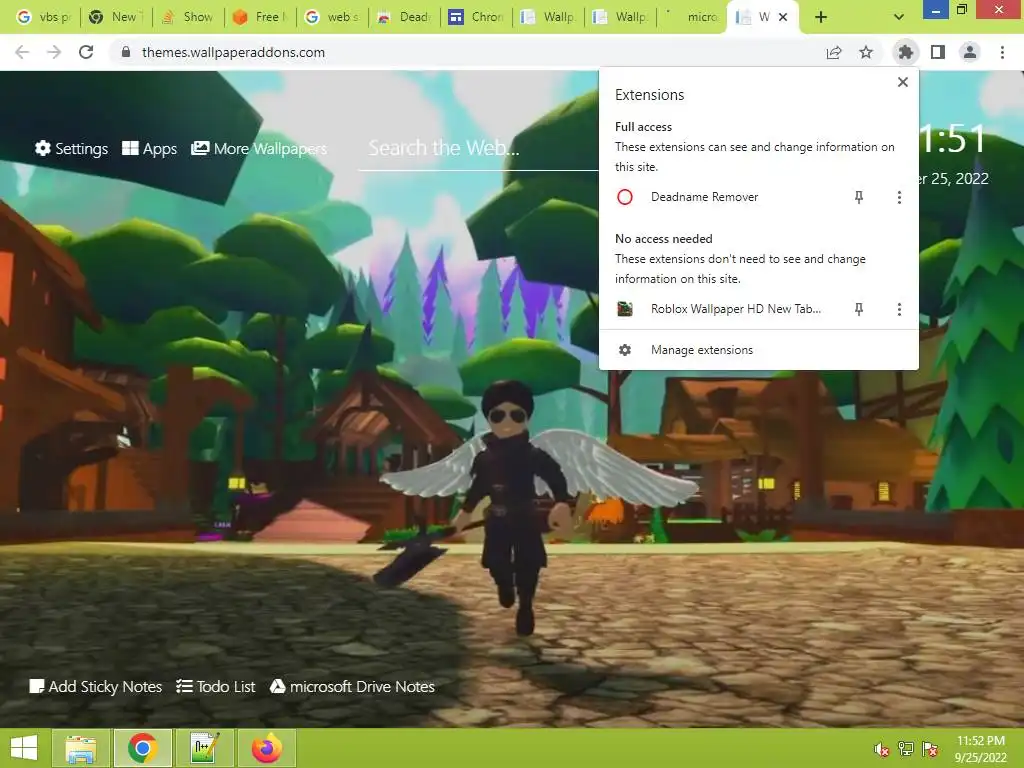Open Firefox from the taskbar
Screen dimensions: 1024x768
[x=267, y=748]
